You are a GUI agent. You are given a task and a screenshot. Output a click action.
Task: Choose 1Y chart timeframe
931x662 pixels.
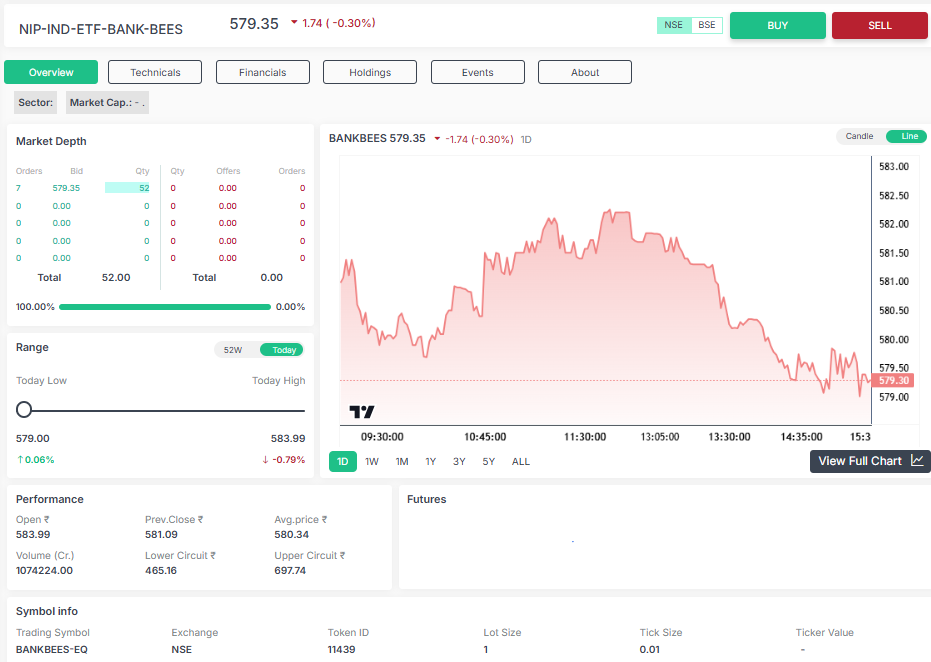(430, 461)
